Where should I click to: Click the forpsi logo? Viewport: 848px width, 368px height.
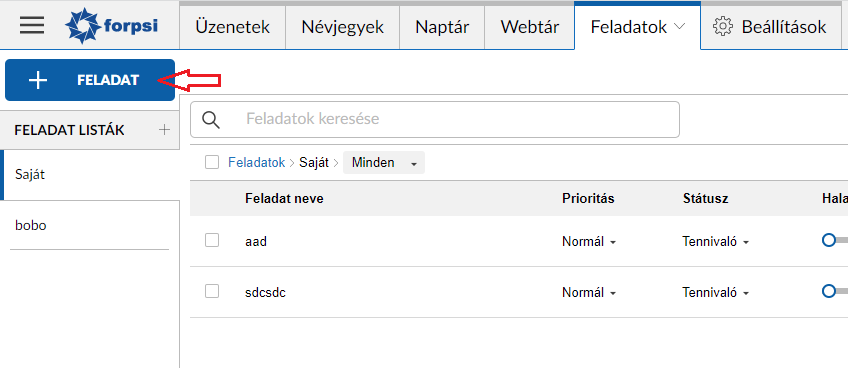[111, 25]
